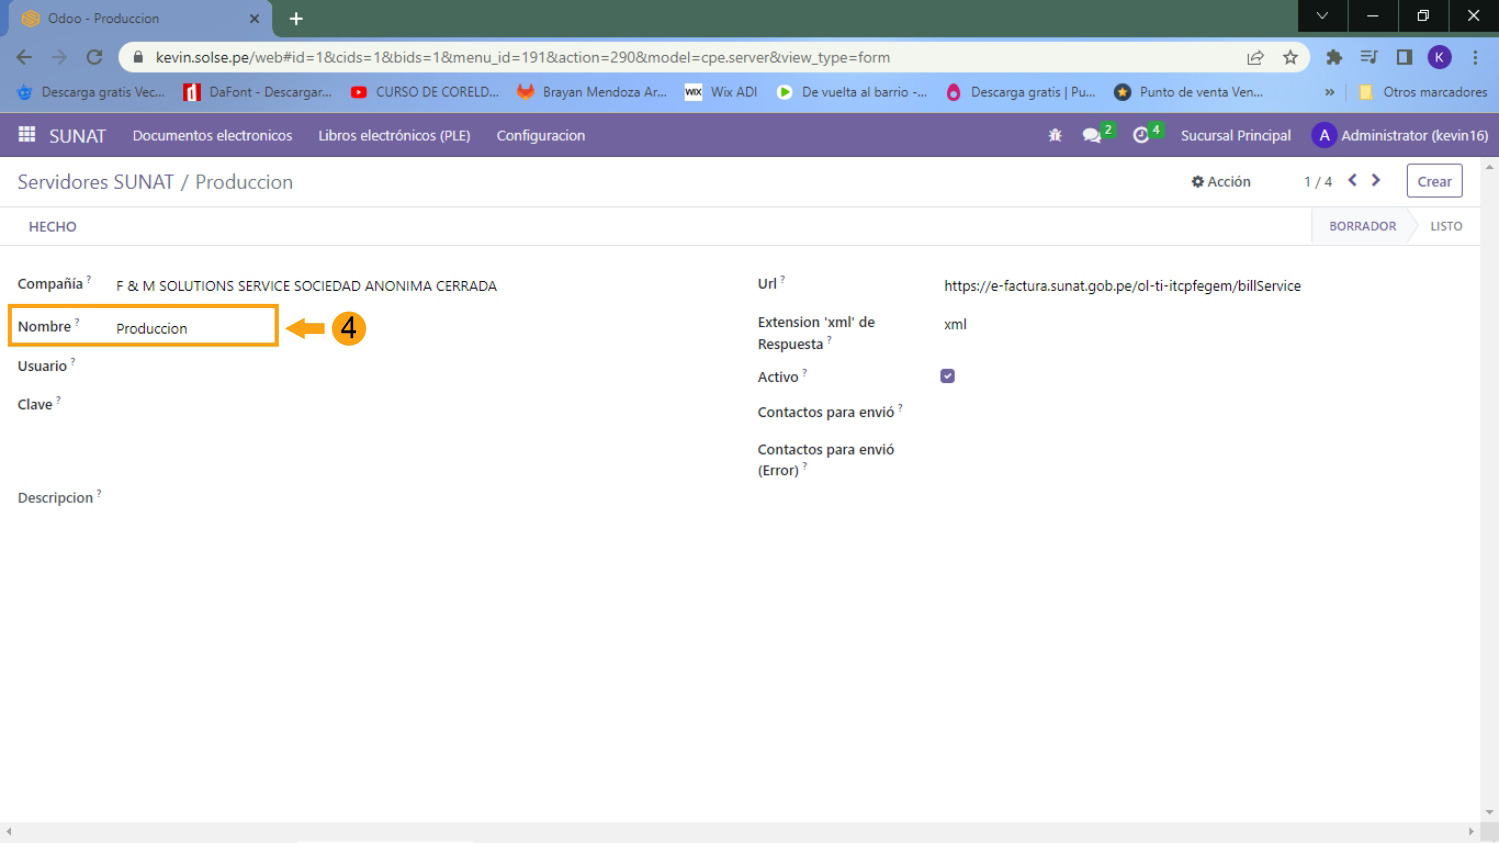Image resolution: width=1499 pixels, height=843 pixels.
Task: Open the conversations message icon
Action: pyautogui.click(x=1091, y=135)
